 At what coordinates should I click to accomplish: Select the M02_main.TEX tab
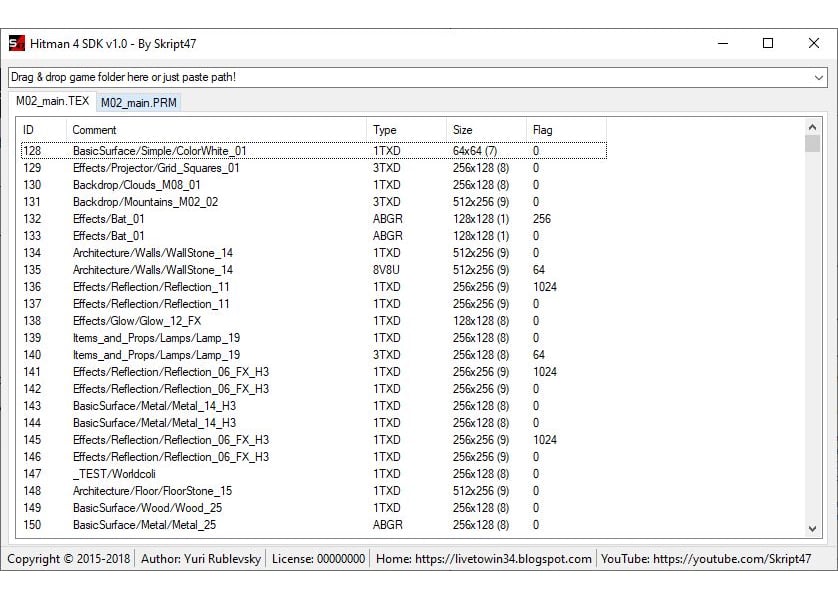click(x=52, y=101)
